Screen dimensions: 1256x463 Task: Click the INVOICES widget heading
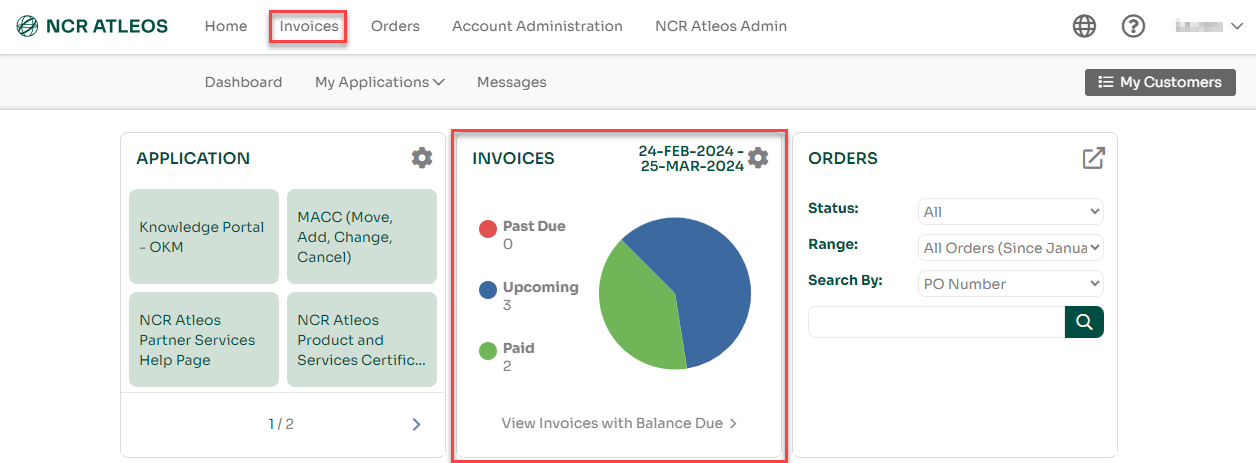click(x=513, y=158)
